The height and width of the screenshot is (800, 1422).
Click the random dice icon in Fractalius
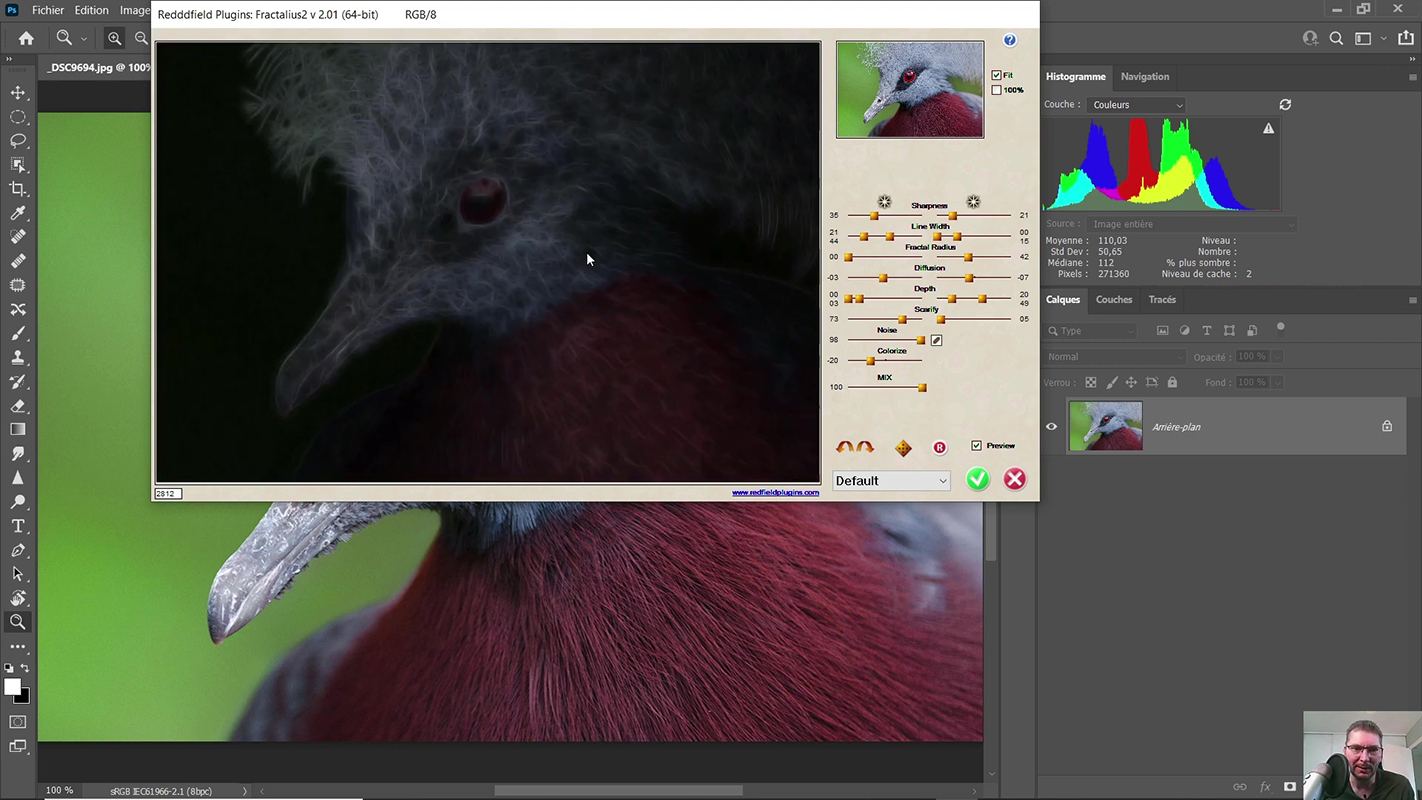[903, 448]
